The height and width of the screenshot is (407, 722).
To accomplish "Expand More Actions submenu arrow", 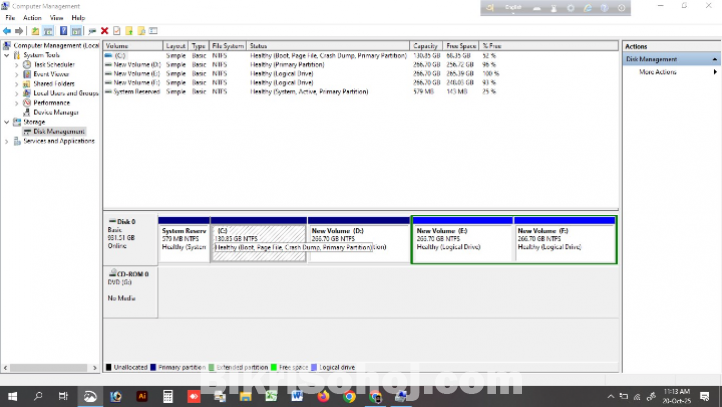I will coord(715,72).
